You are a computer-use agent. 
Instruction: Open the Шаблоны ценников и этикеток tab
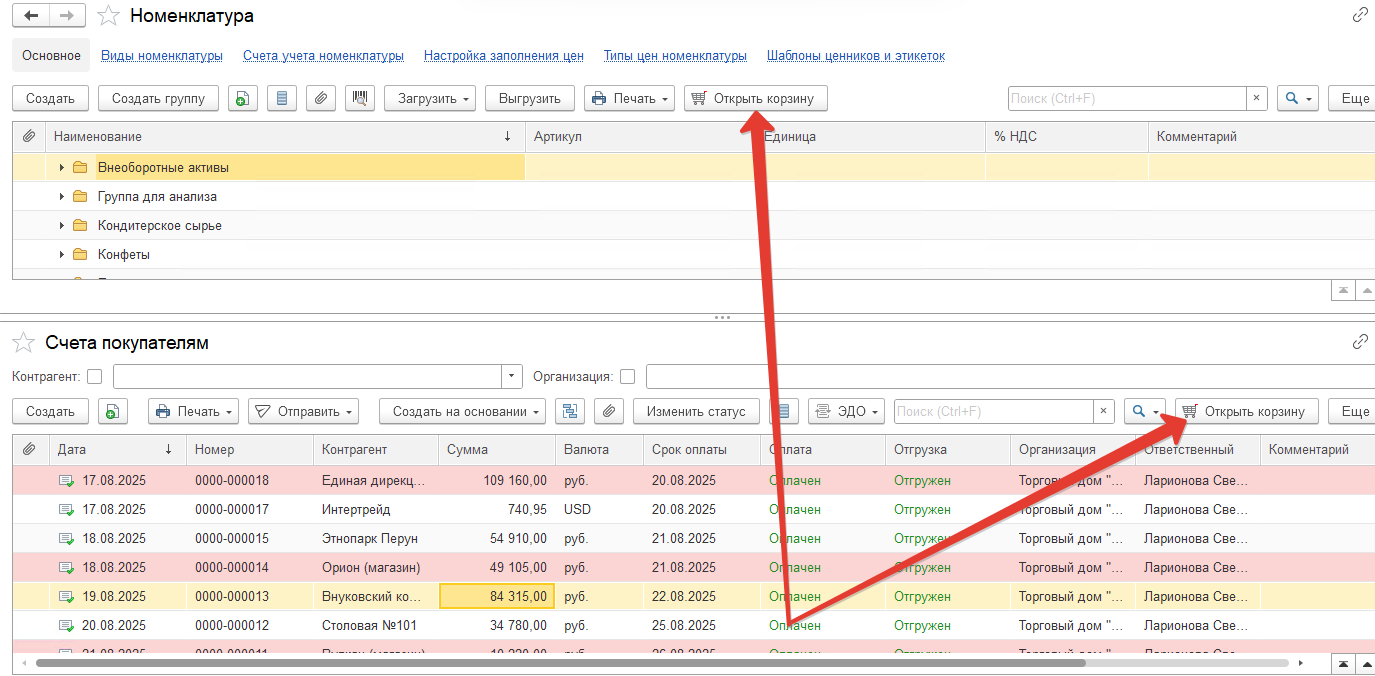(856, 56)
